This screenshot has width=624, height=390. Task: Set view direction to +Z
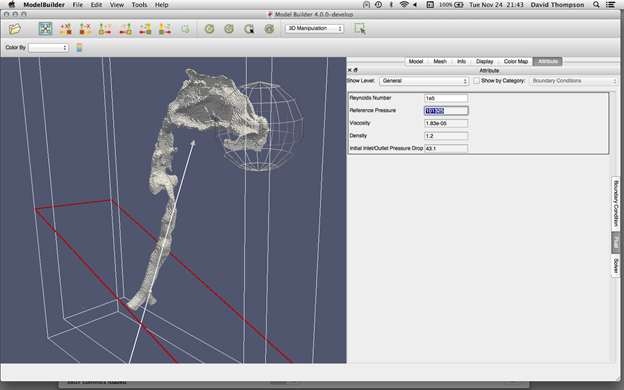(x=145, y=29)
